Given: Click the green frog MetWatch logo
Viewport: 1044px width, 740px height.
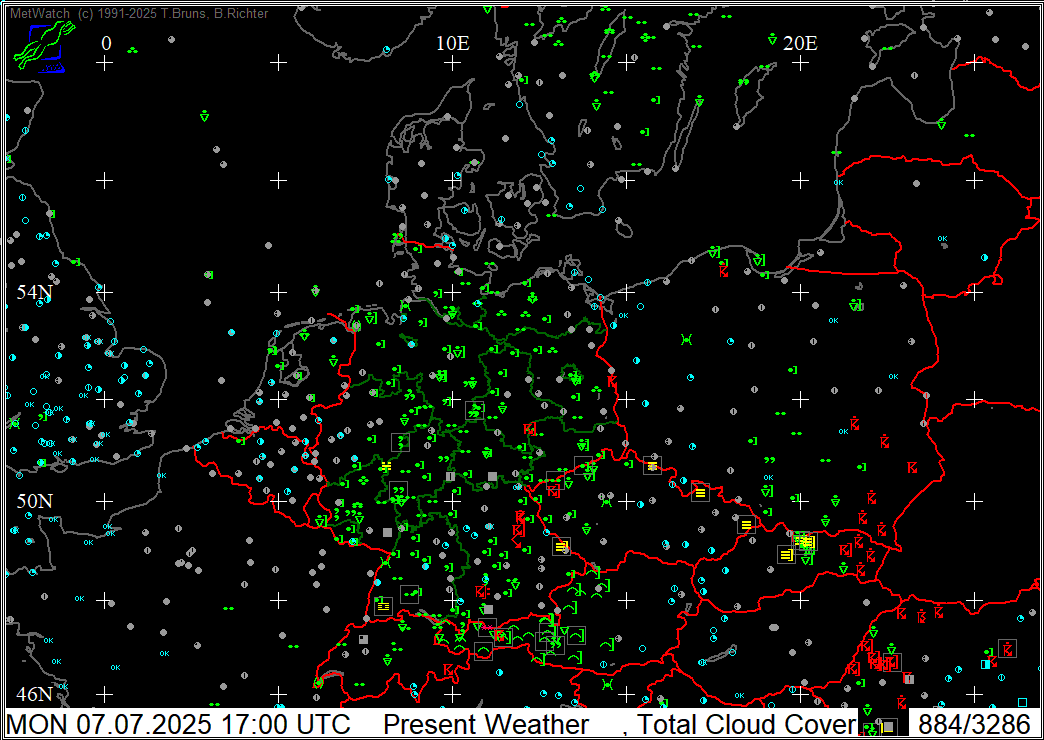Looking at the screenshot, I should click(x=43, y=45).
